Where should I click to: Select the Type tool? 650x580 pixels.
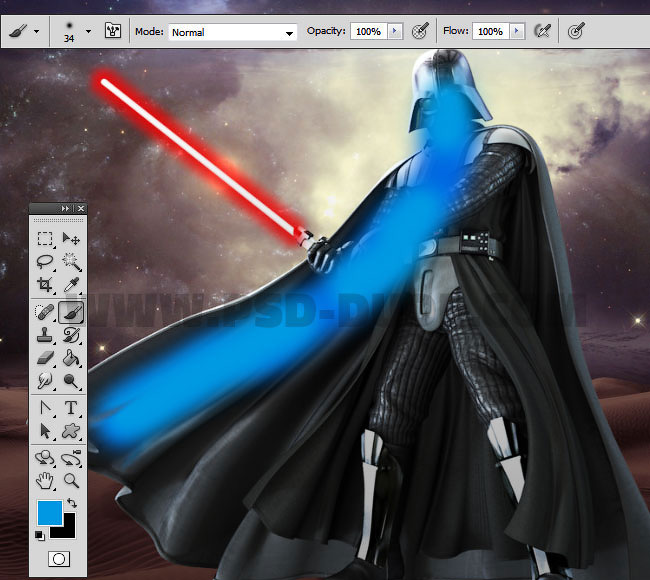click(71, 408)
